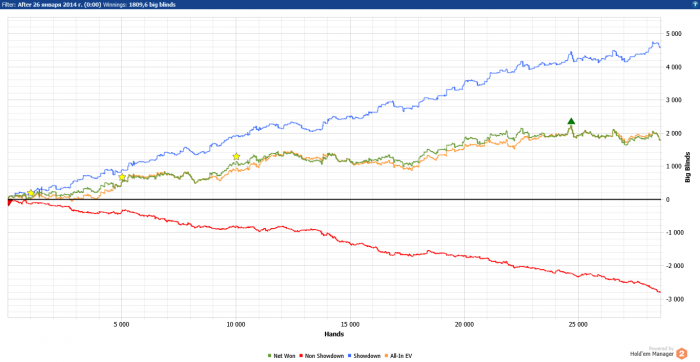Click the '0' big blinds axis label

[667, 200]
